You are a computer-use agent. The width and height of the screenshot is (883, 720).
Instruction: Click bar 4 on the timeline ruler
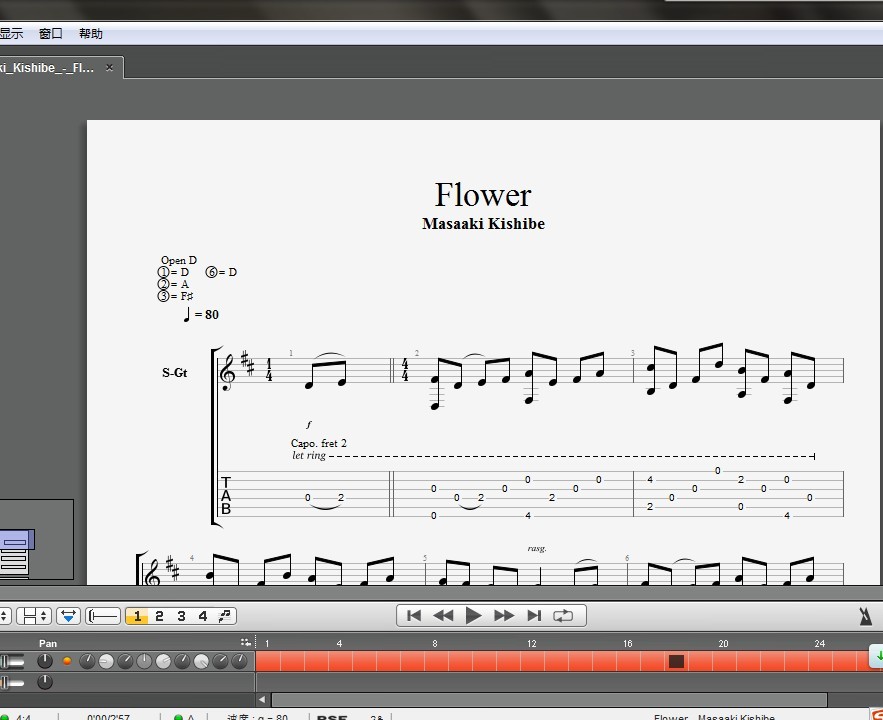click(x=339, y=643)
